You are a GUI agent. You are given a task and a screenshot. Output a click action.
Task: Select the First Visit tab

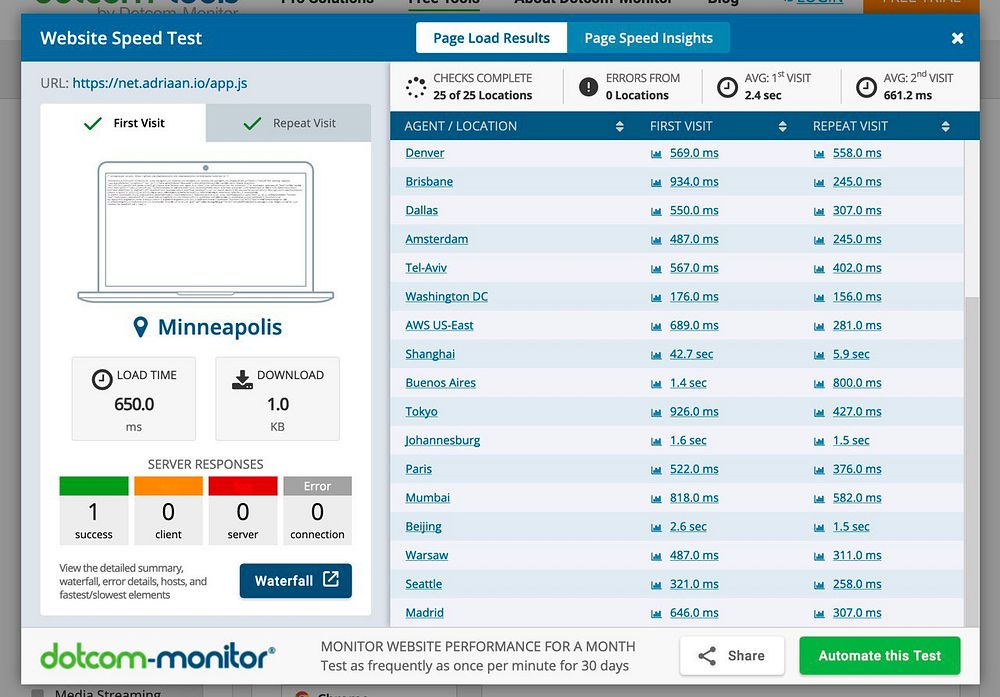123,123
